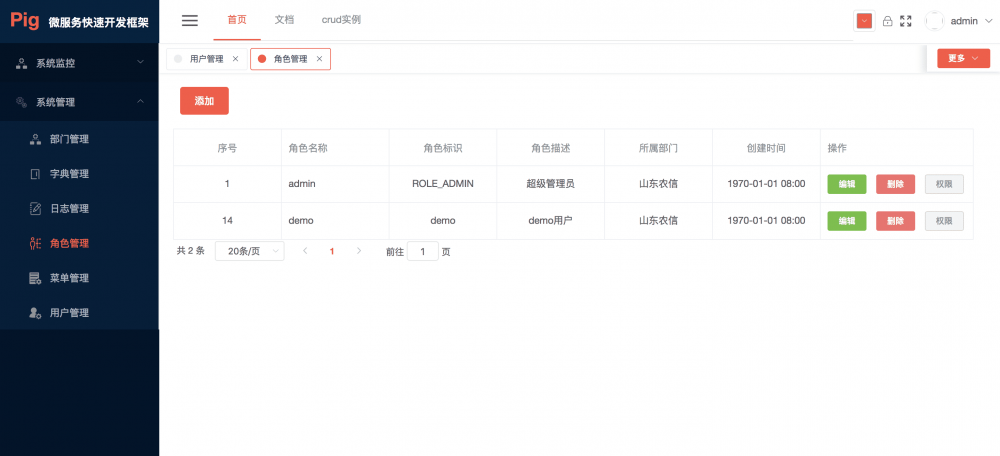This screenshot has width=1000, height=456.
Task: Open the admin user dropdown
Action: click(971, 21)
